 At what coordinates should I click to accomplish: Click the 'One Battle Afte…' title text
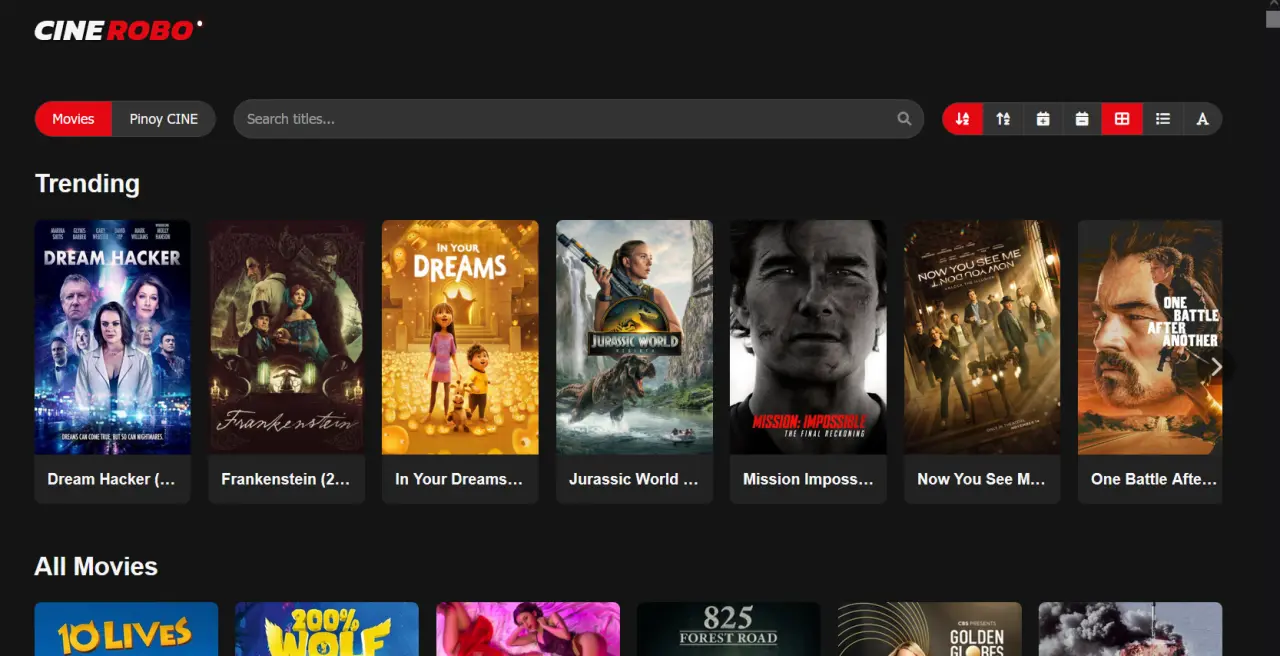click(x=1154, y=479)
